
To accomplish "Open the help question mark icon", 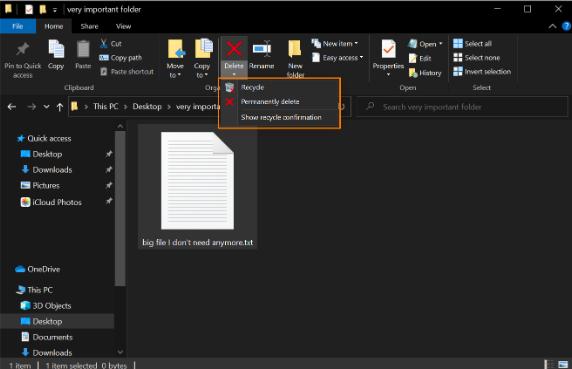I will 566,26.
